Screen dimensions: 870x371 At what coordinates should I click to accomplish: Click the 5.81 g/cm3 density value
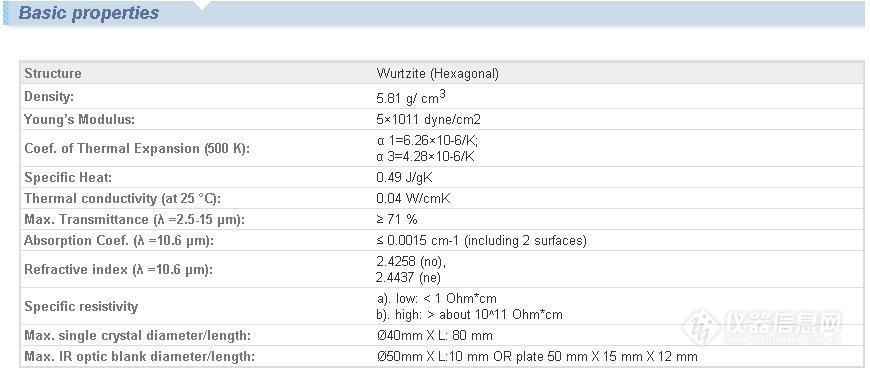(x=411, y=97)
